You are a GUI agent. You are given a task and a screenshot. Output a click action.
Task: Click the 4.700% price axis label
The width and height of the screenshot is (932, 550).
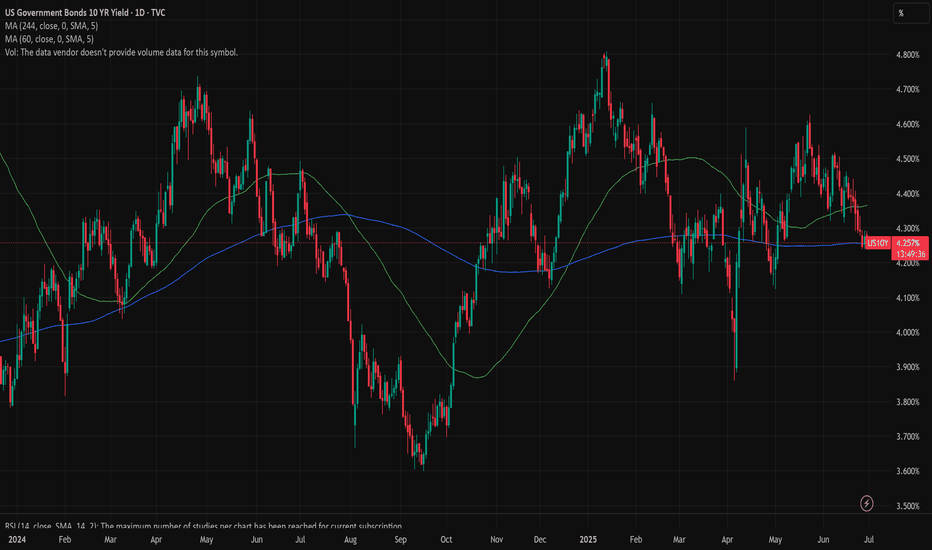[908, 89]
